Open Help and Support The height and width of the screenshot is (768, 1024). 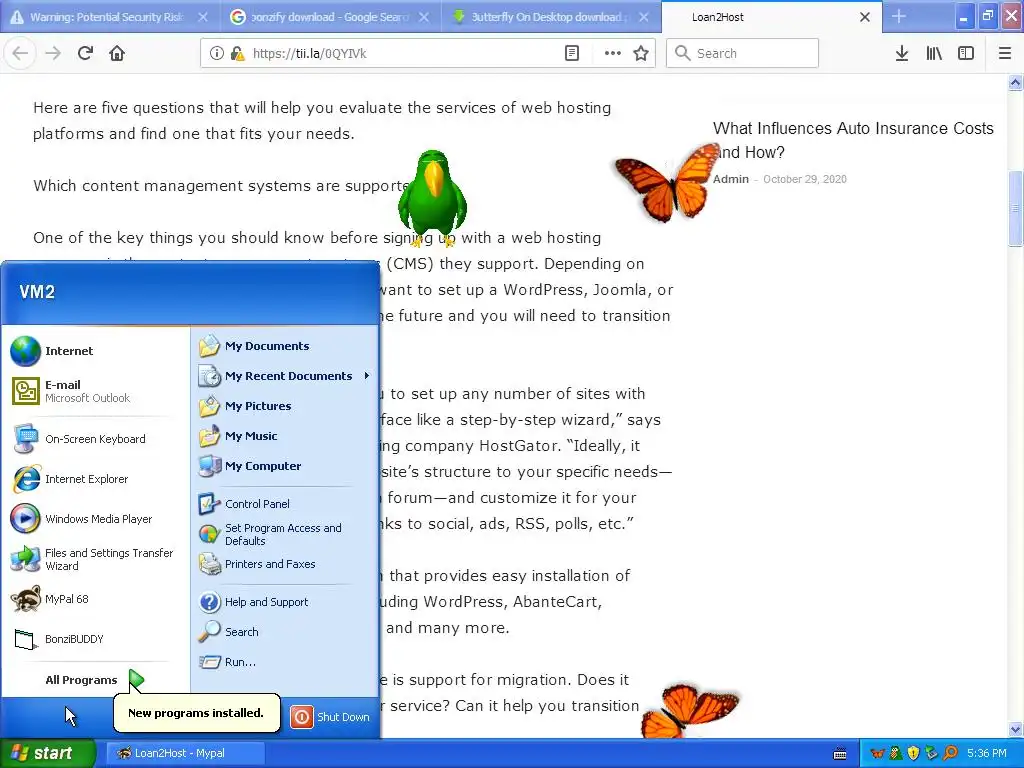click(x=285, y=602)
